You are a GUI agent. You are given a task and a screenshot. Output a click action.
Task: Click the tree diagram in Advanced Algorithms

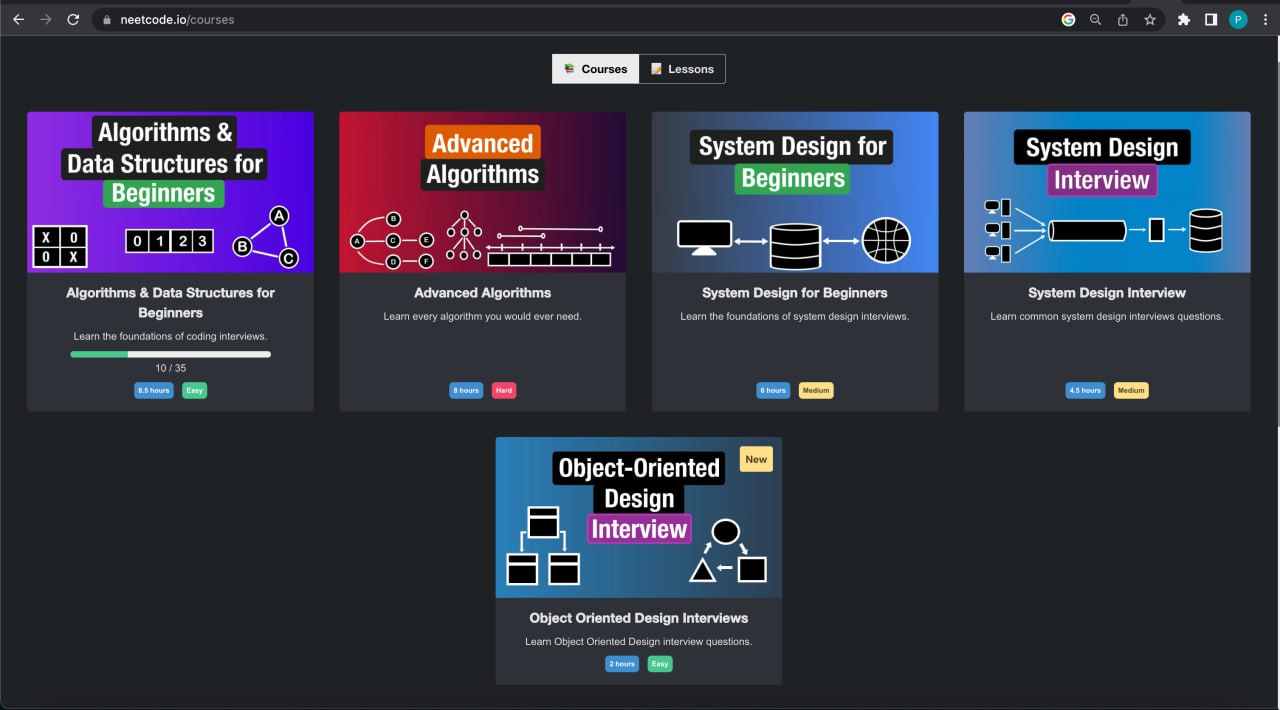click(x=463, y=236)
